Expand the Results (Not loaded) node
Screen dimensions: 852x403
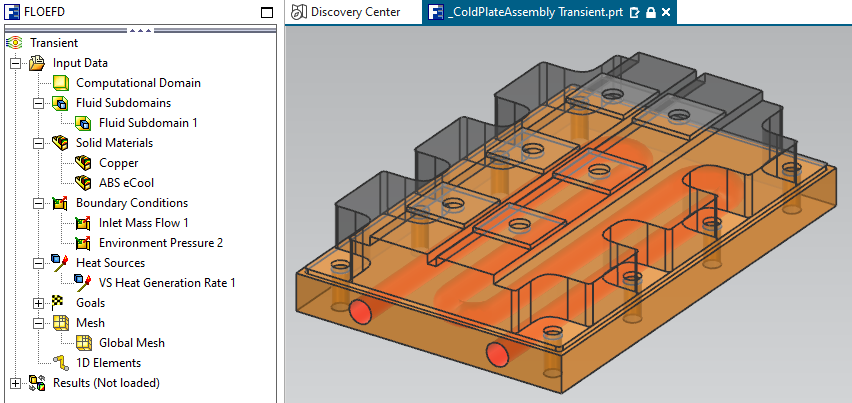pos(15,383)
